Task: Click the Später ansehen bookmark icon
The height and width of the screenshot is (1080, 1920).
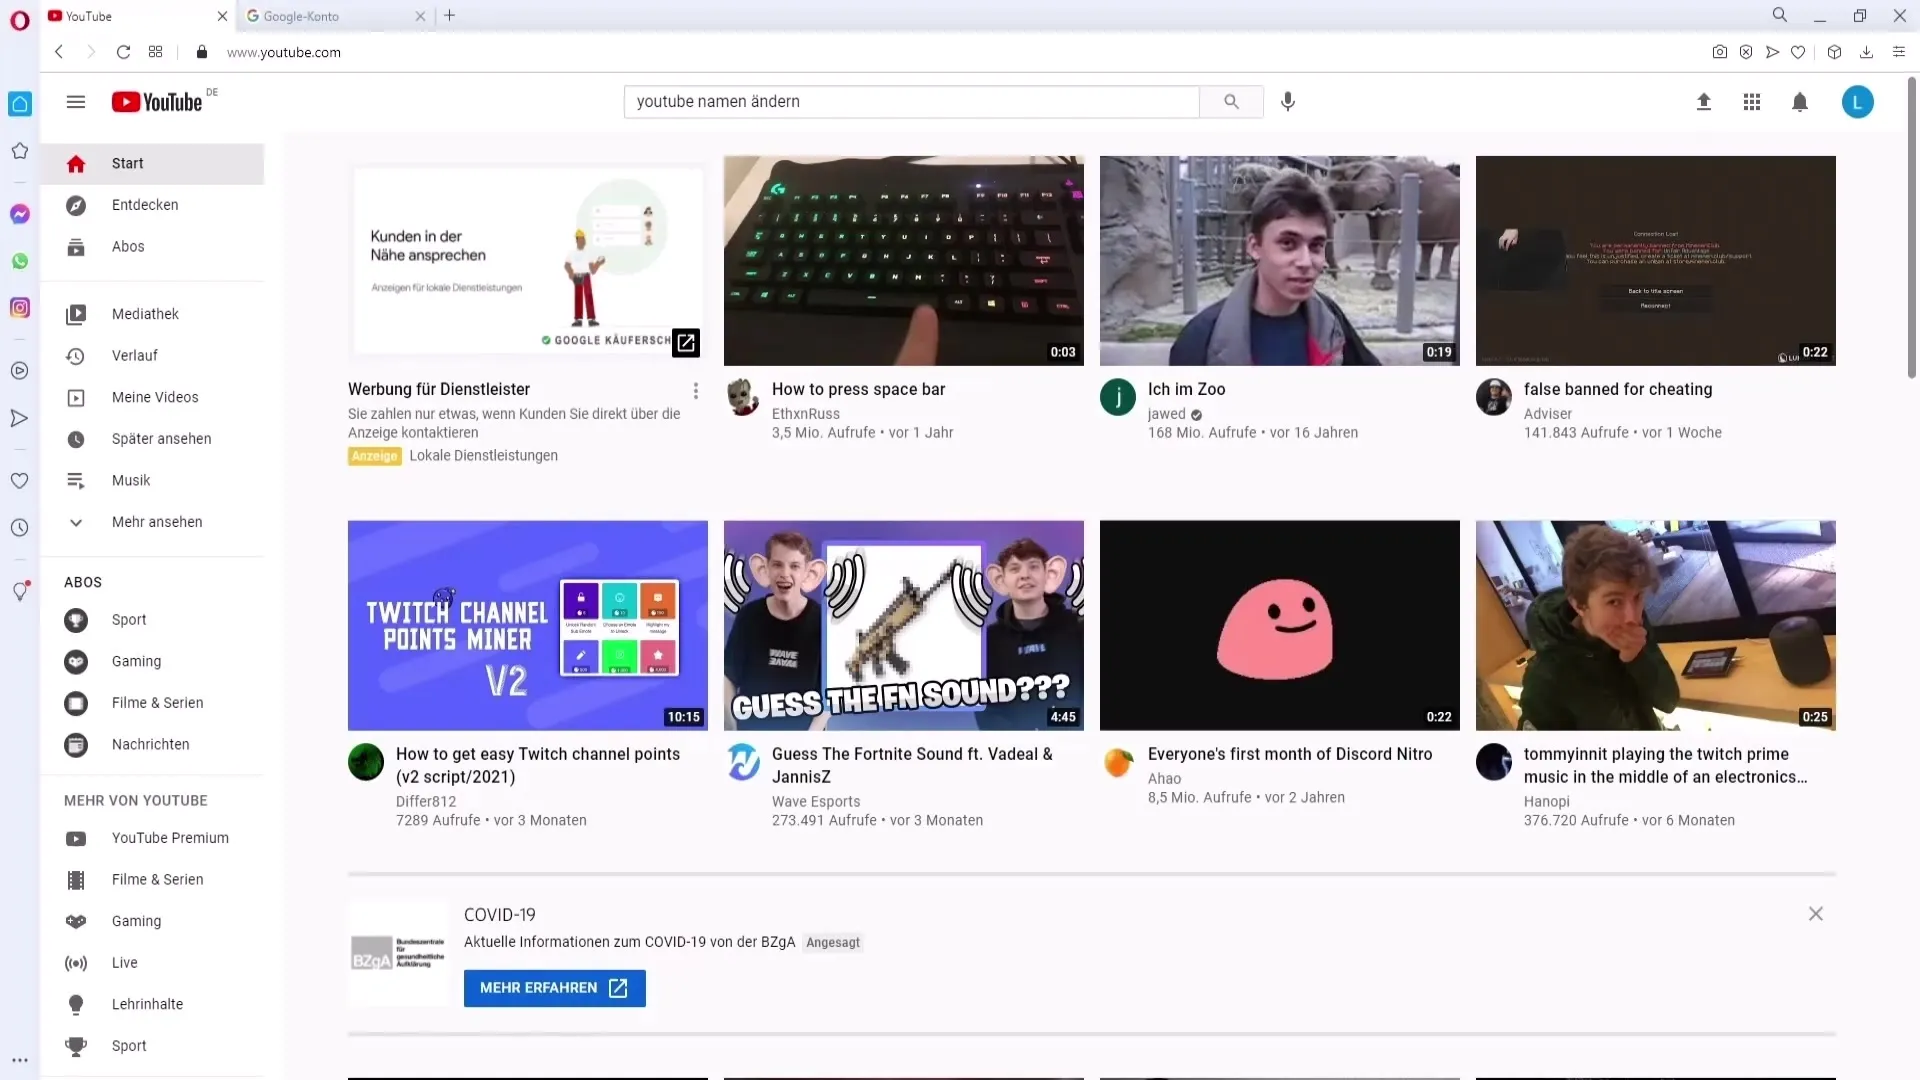Action: (x=75, y=438)
